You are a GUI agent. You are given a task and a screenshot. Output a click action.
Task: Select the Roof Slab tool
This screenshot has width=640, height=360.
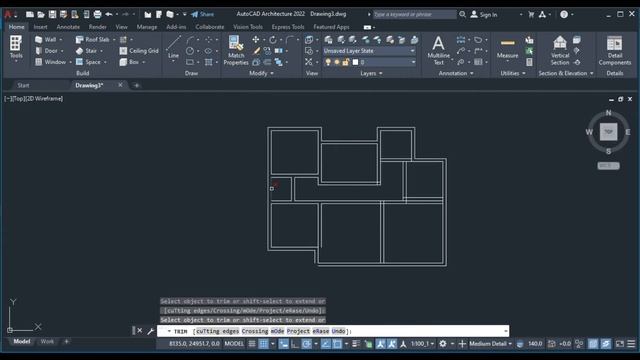click(93, 40)
